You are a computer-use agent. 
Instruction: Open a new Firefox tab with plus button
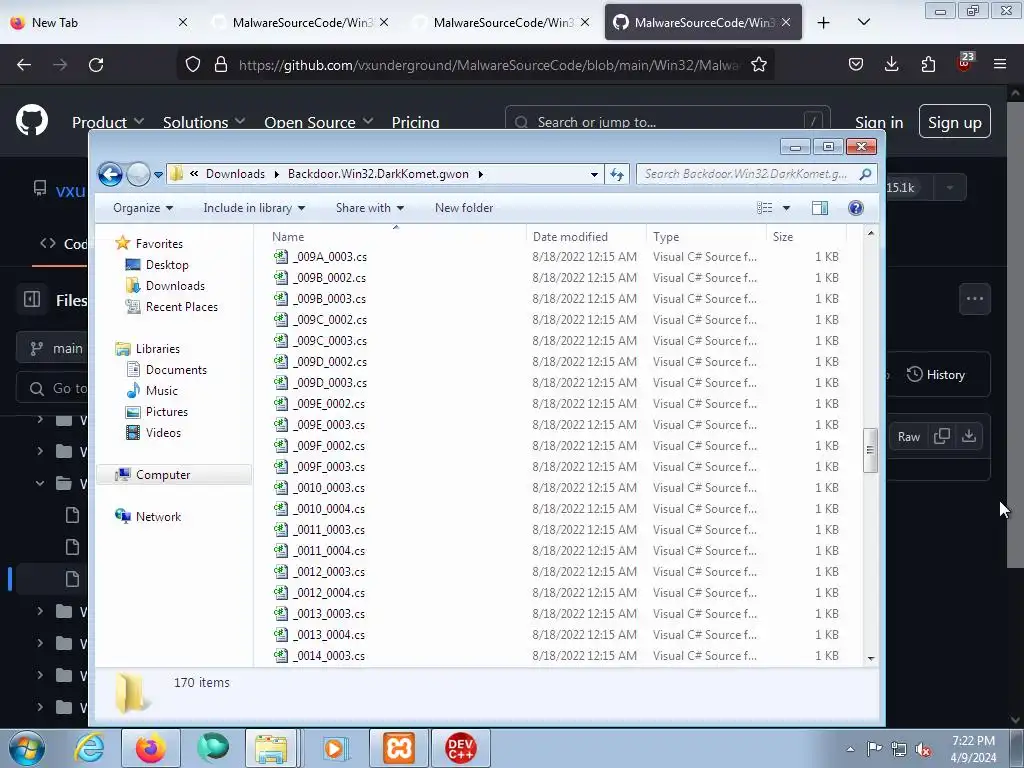(x=824, y=22)
